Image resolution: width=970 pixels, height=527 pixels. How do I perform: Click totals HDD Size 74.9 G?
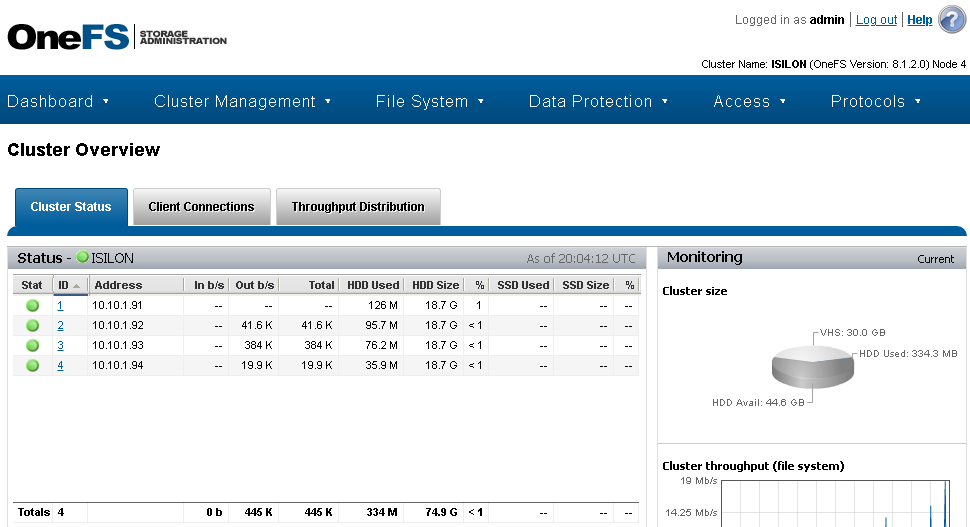(441, 512)
